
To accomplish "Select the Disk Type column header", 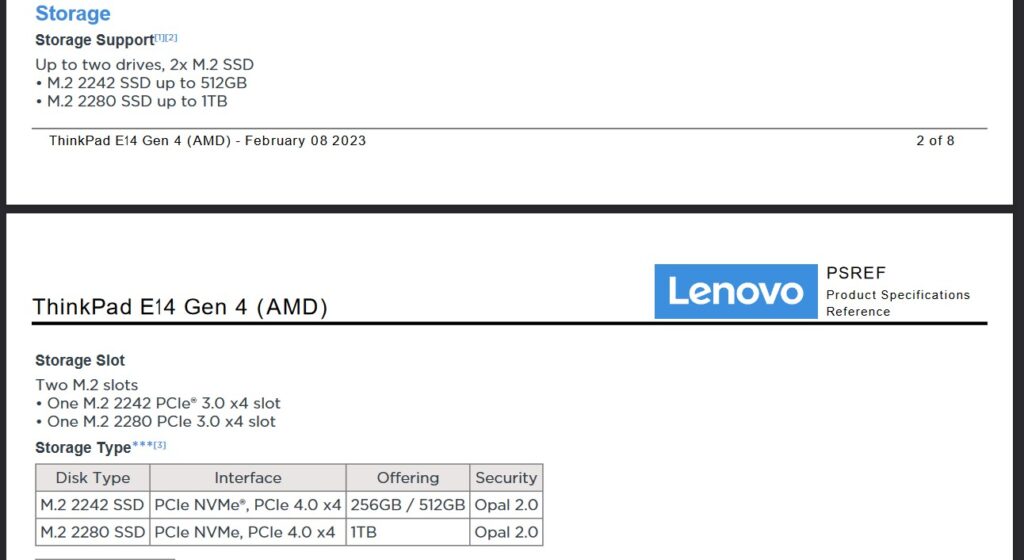I will tap(93, 478).
